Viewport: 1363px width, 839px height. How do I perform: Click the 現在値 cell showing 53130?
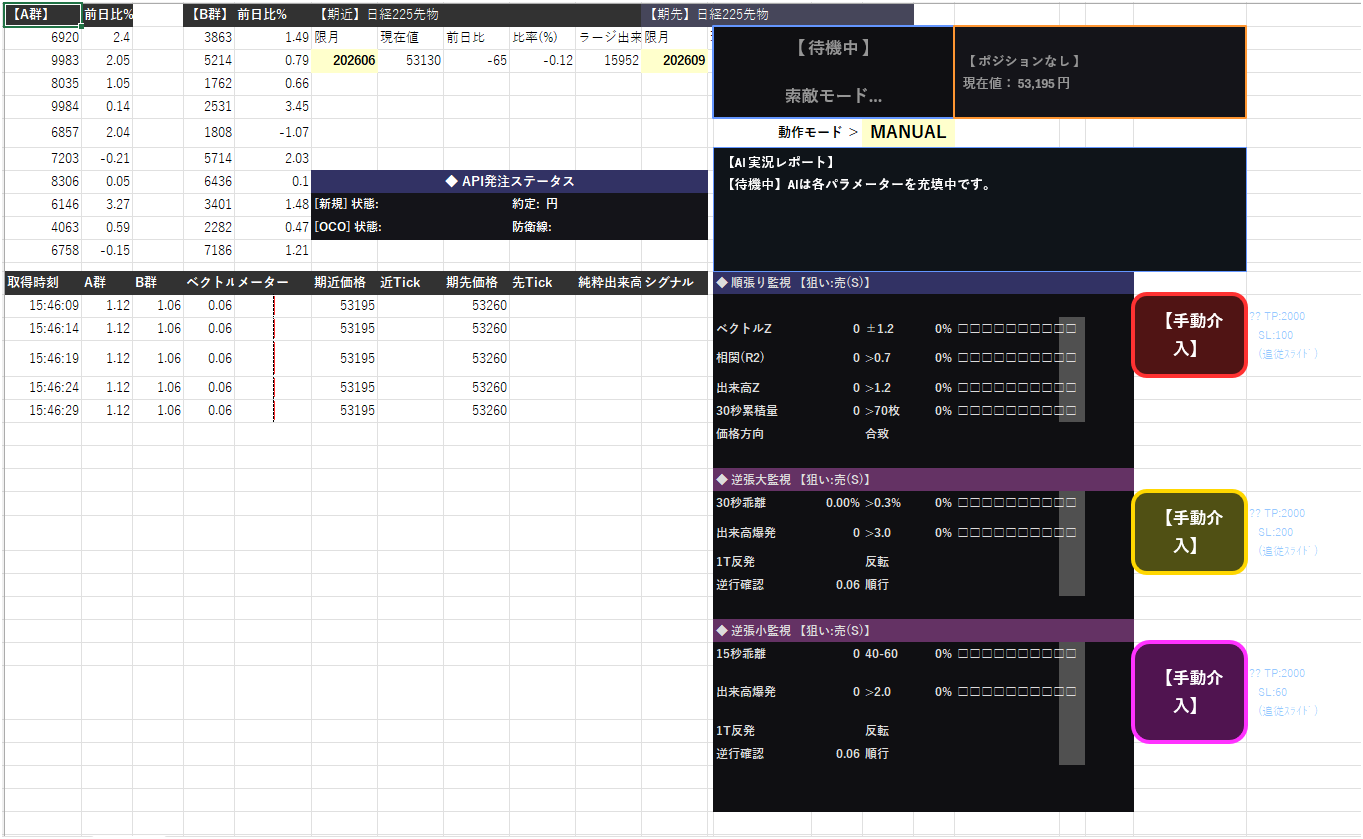pos(410,61)
